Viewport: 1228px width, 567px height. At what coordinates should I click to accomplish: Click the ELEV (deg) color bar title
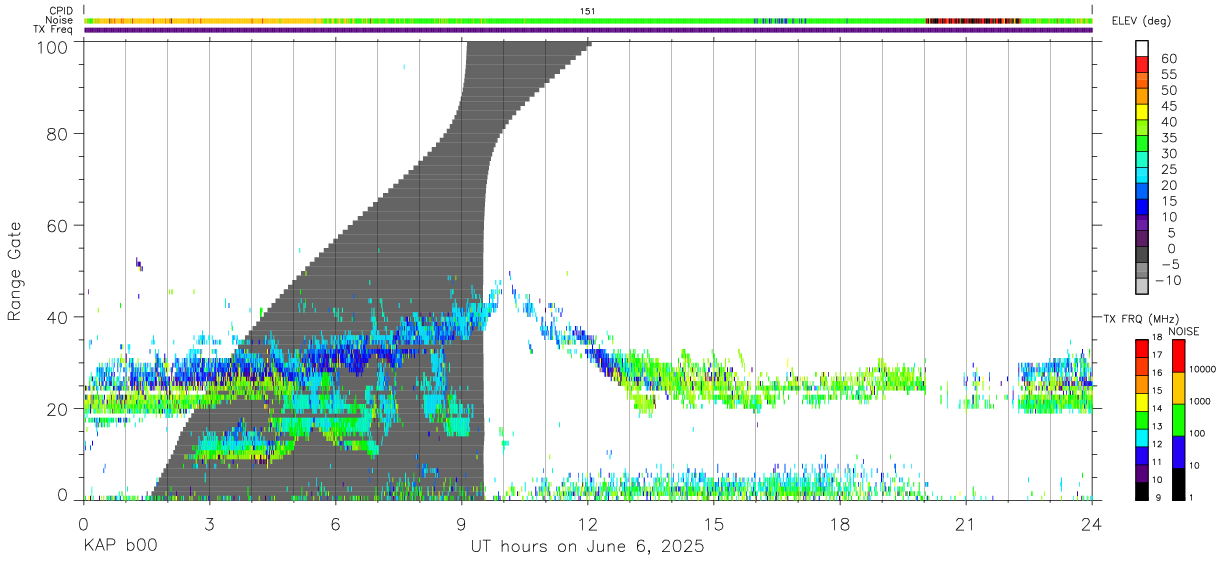click(x=1141, y=21)
